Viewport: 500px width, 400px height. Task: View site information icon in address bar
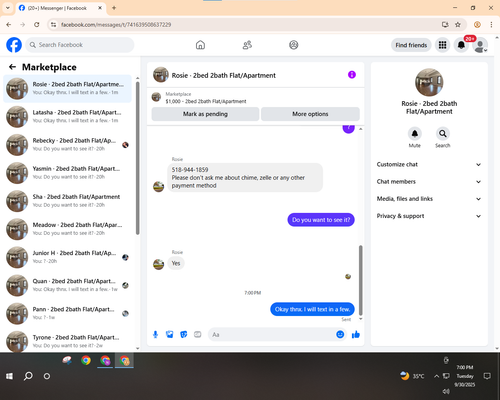click(53, 24)
